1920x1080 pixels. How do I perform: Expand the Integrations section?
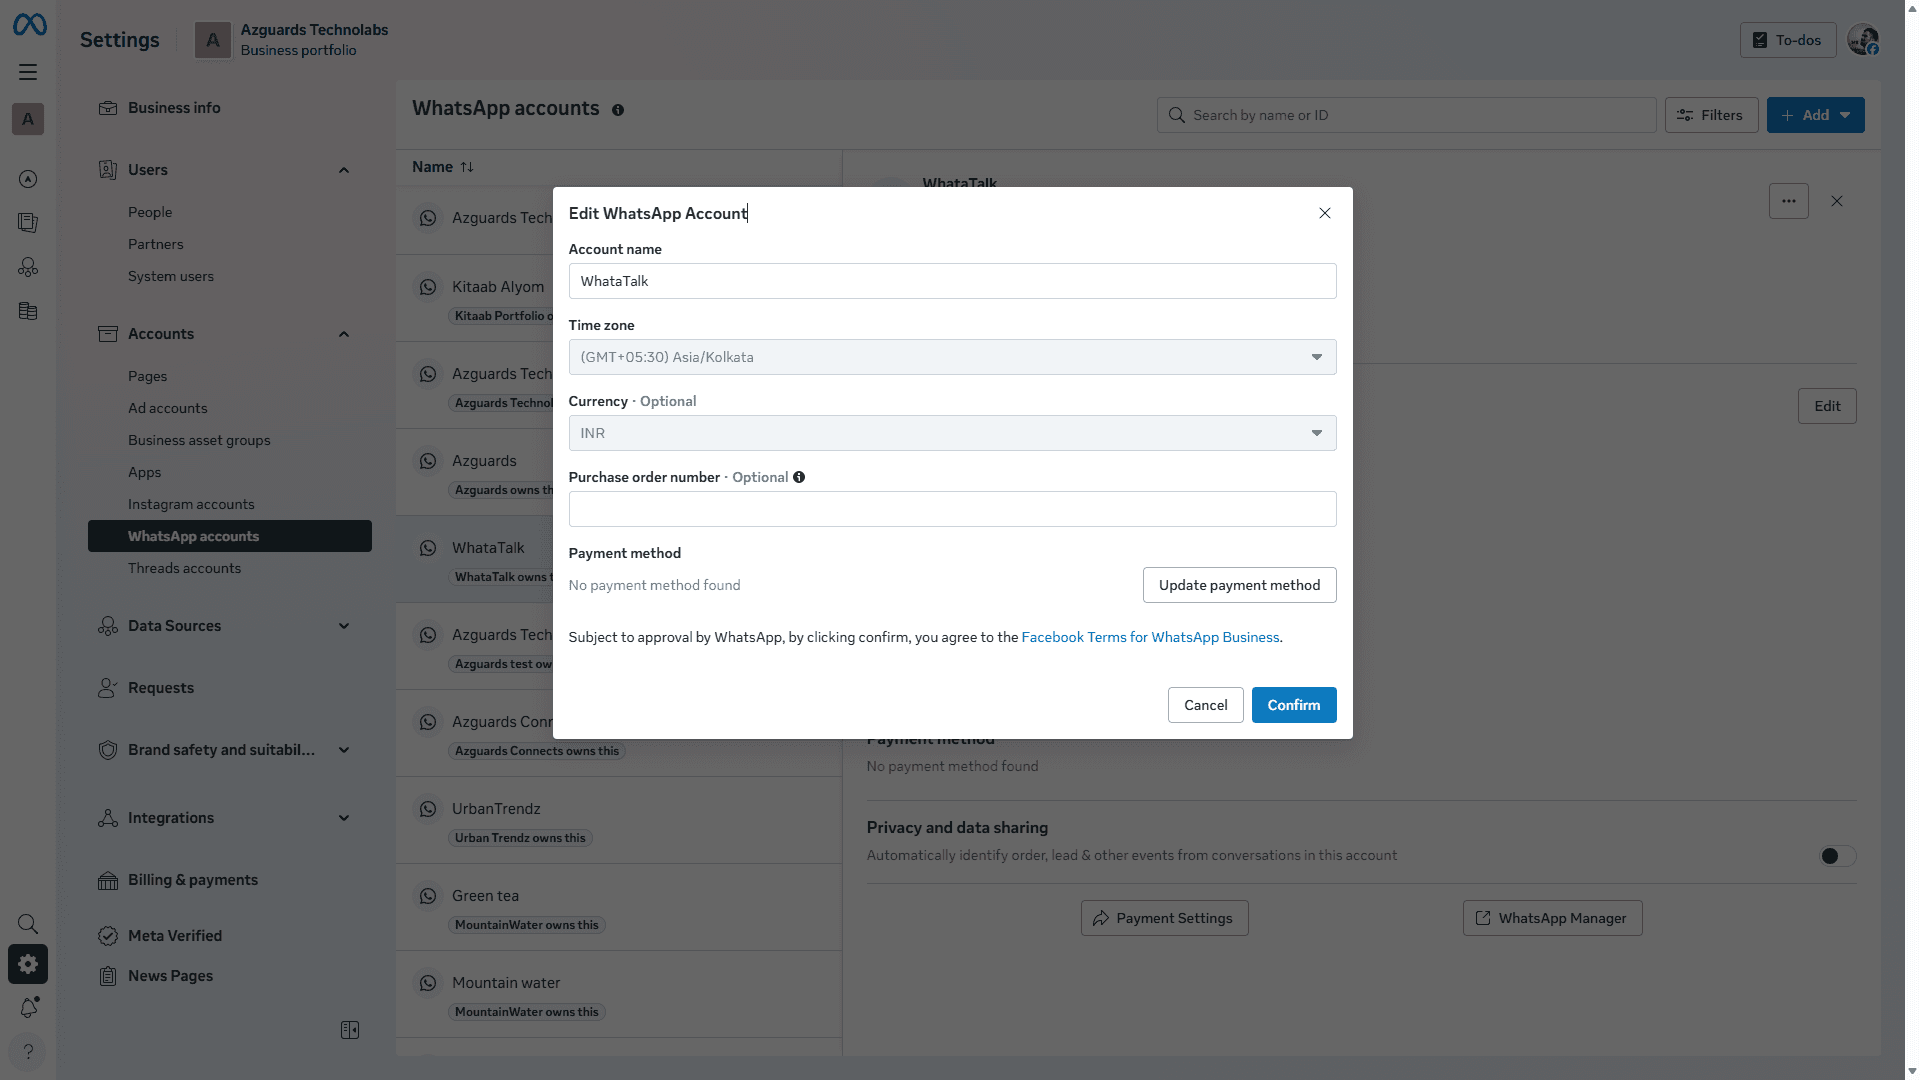click(344, 818)
